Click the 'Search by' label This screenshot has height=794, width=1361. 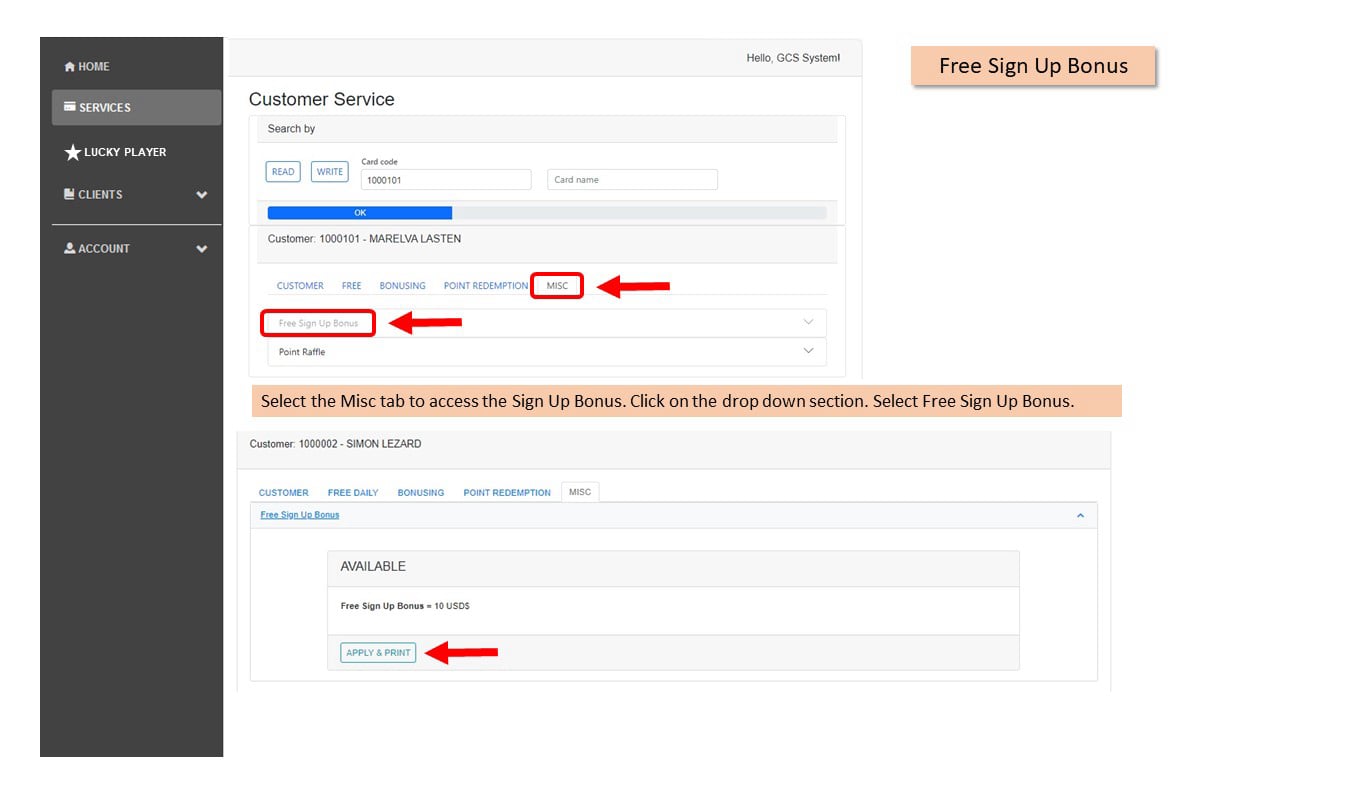pyautogui.click(x=291, y=129)
